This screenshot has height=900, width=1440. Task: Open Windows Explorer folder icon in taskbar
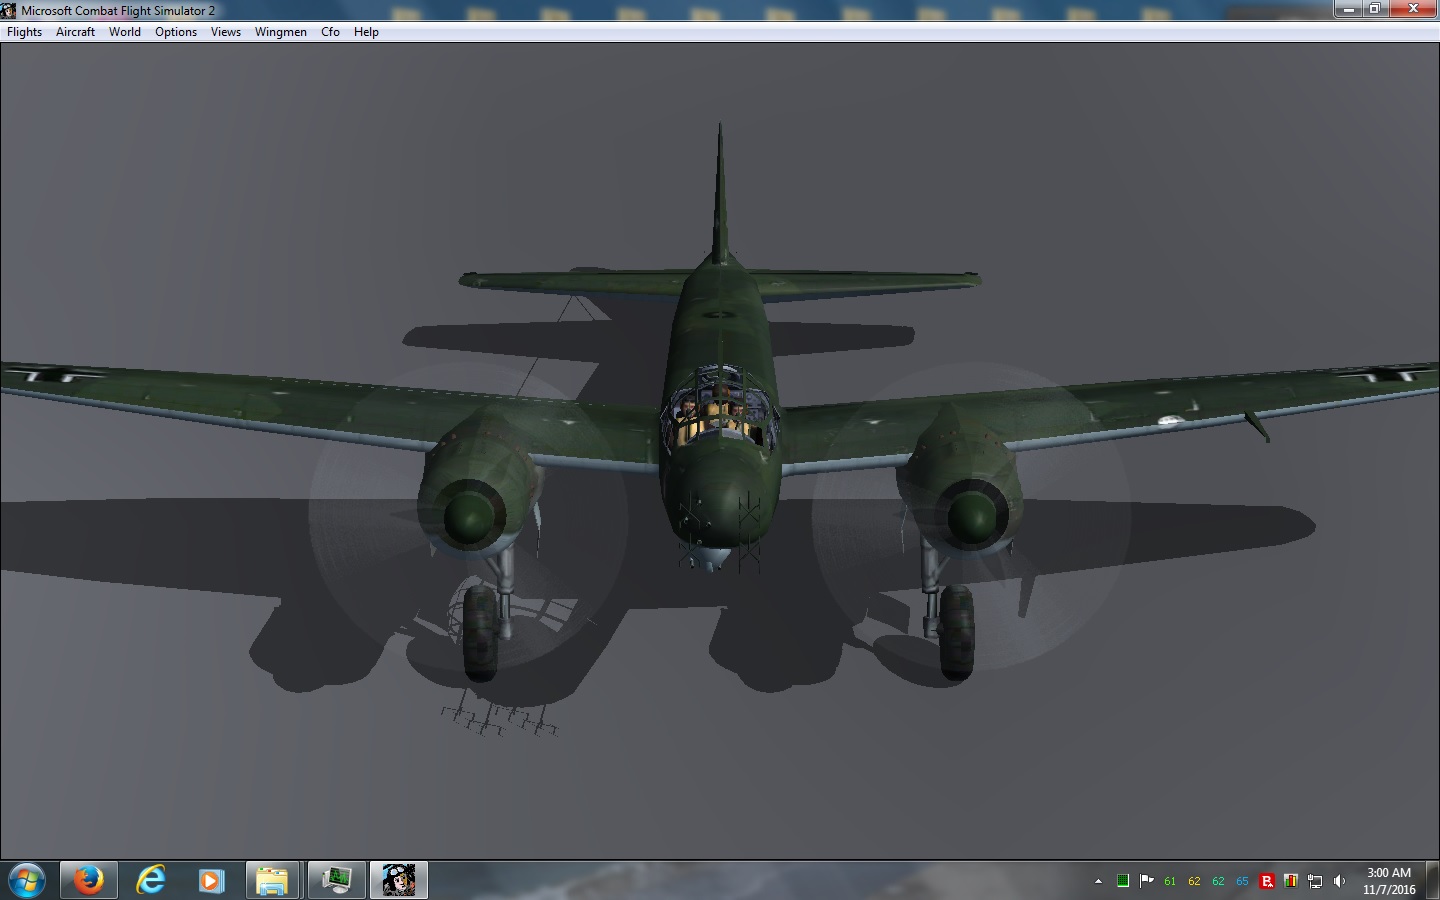pos(273,880)
